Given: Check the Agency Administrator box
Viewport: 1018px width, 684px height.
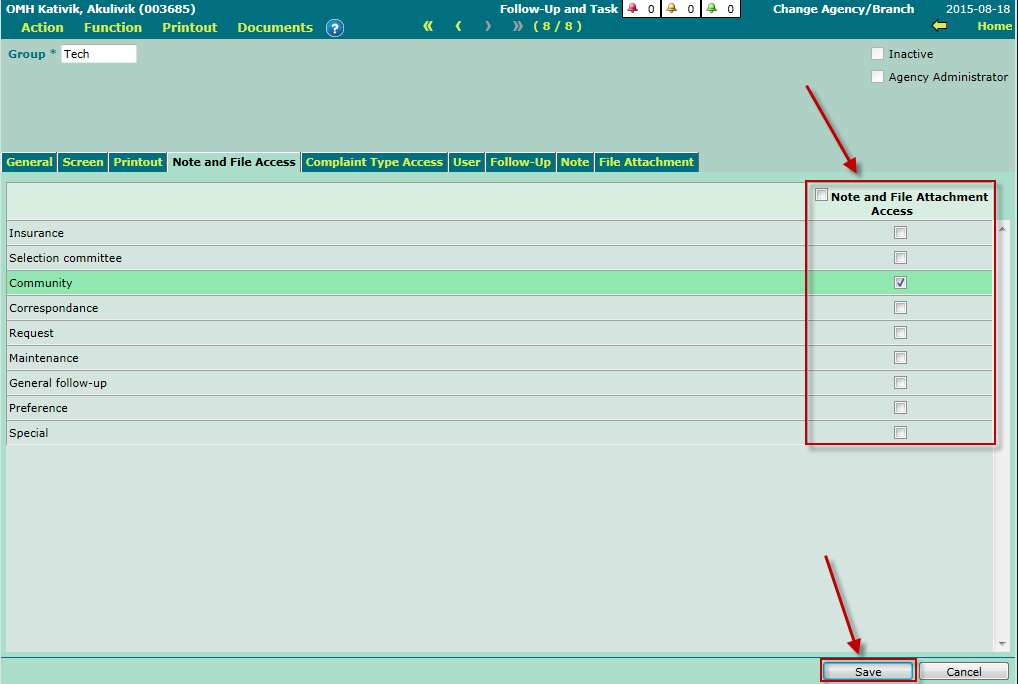Looking at the screenshot, I should (x=877, y=77).
